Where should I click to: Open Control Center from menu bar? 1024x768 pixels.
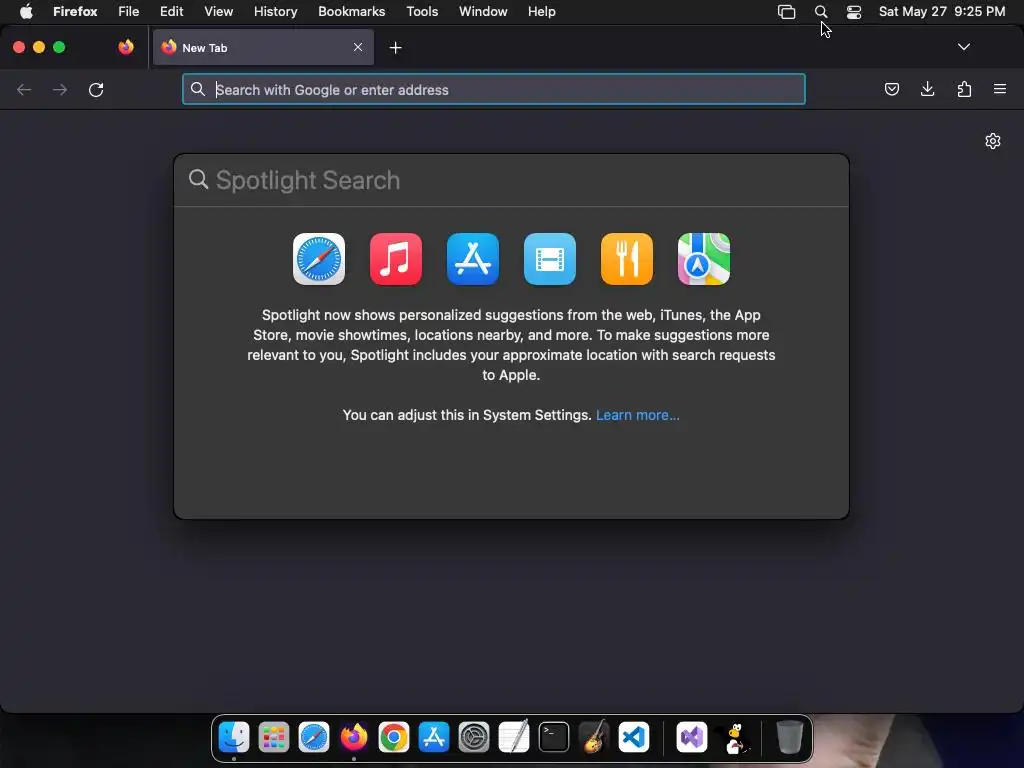(x=854, y=12)
